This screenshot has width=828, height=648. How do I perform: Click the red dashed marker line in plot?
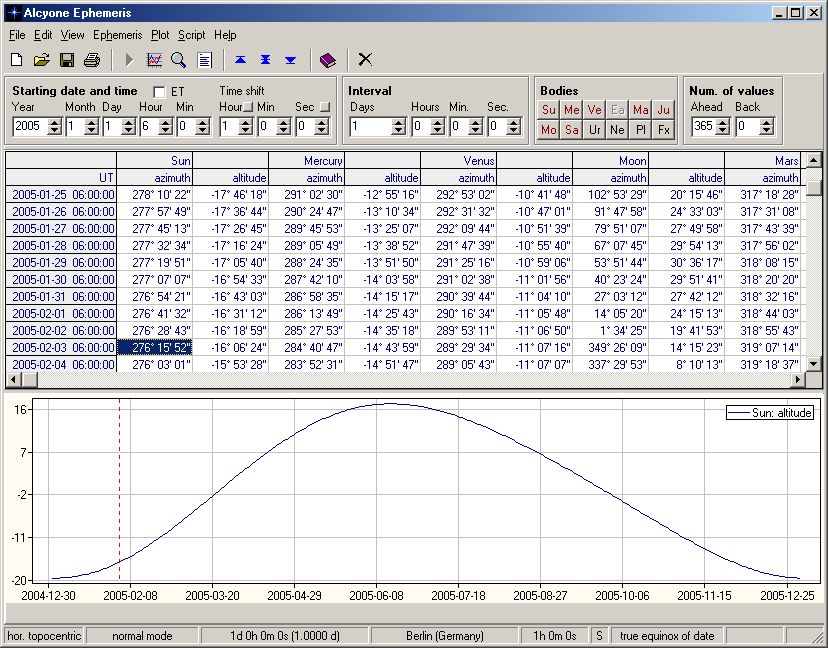point(119,490)
